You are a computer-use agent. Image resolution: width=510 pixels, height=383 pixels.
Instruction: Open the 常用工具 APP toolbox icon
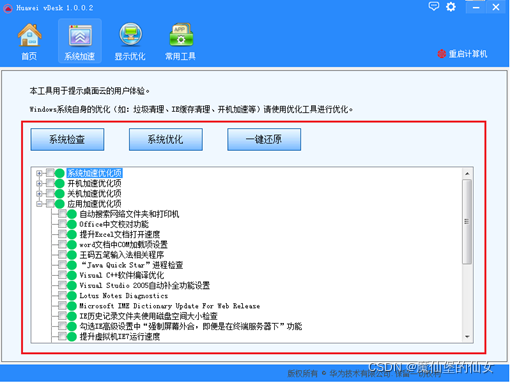point(181,35)
